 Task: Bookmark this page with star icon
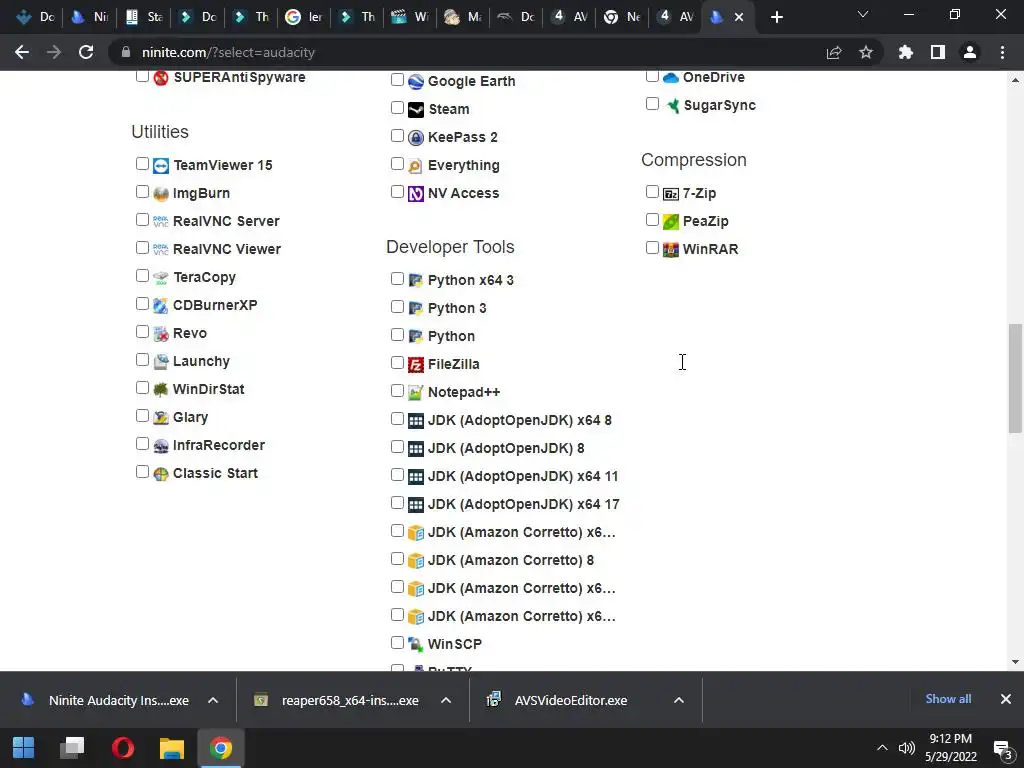[866, 52]
